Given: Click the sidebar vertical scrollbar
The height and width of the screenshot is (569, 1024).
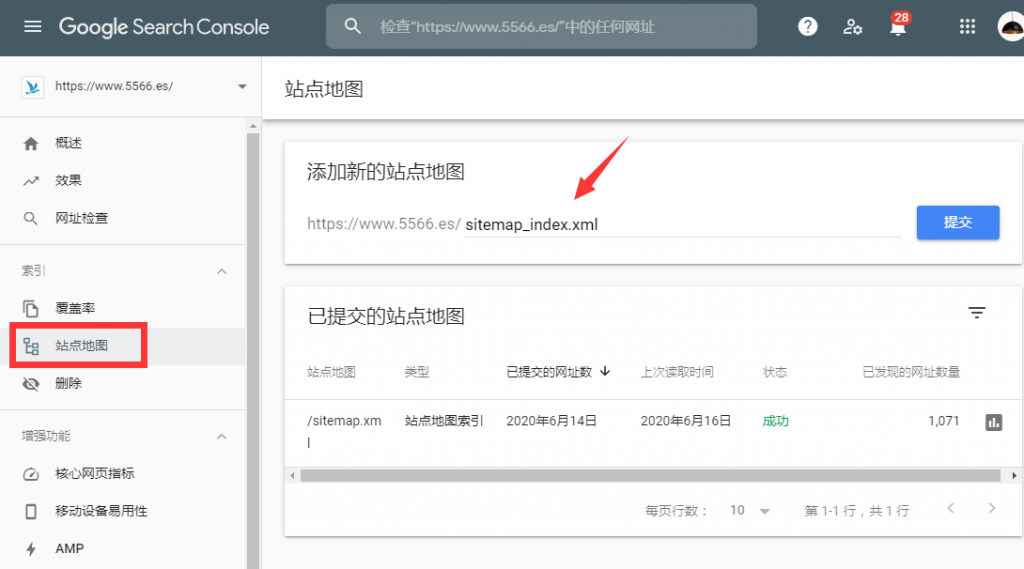Looking at the screenshot, I should [x=253, y=350].
